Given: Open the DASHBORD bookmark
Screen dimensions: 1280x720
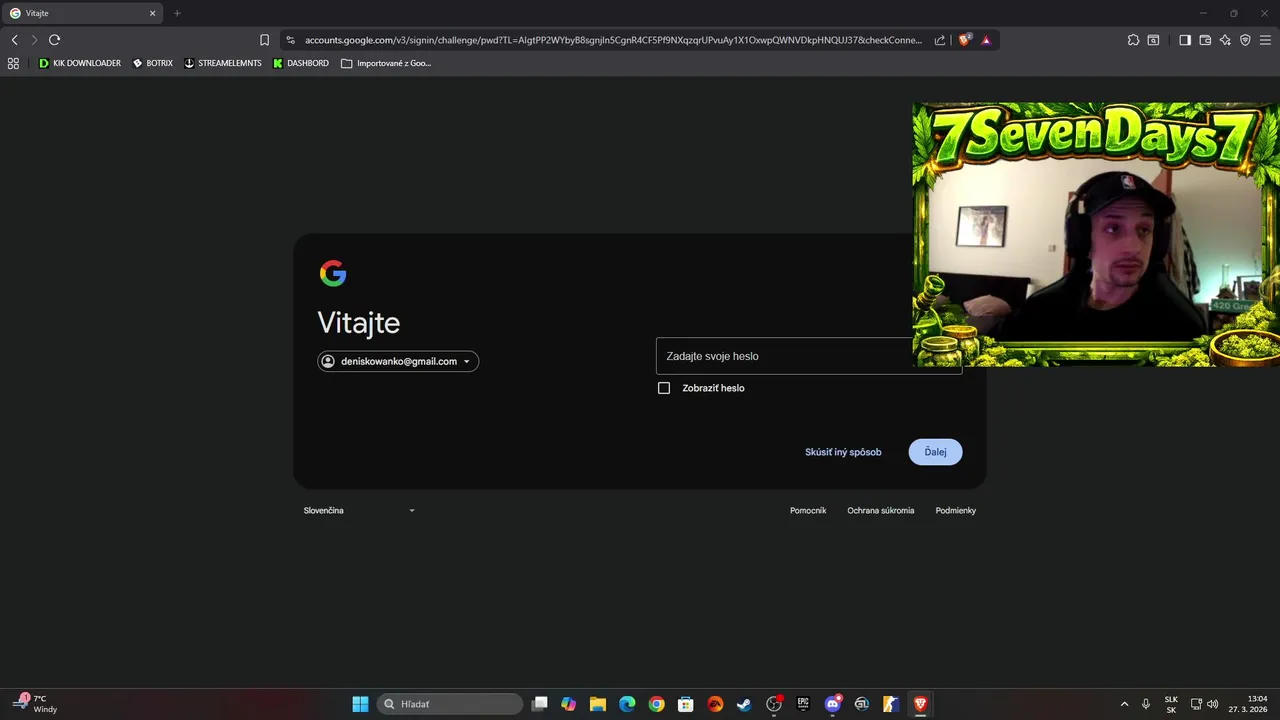Looking at the screenshot, I should pyautogui.click(x=300, y=63).
